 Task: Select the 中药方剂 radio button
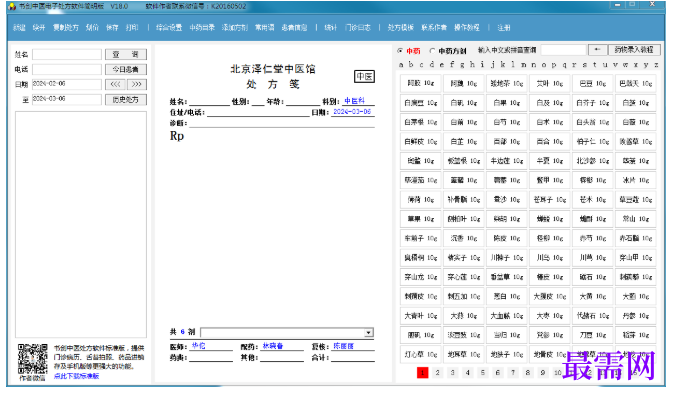click(x=432, y=51)
